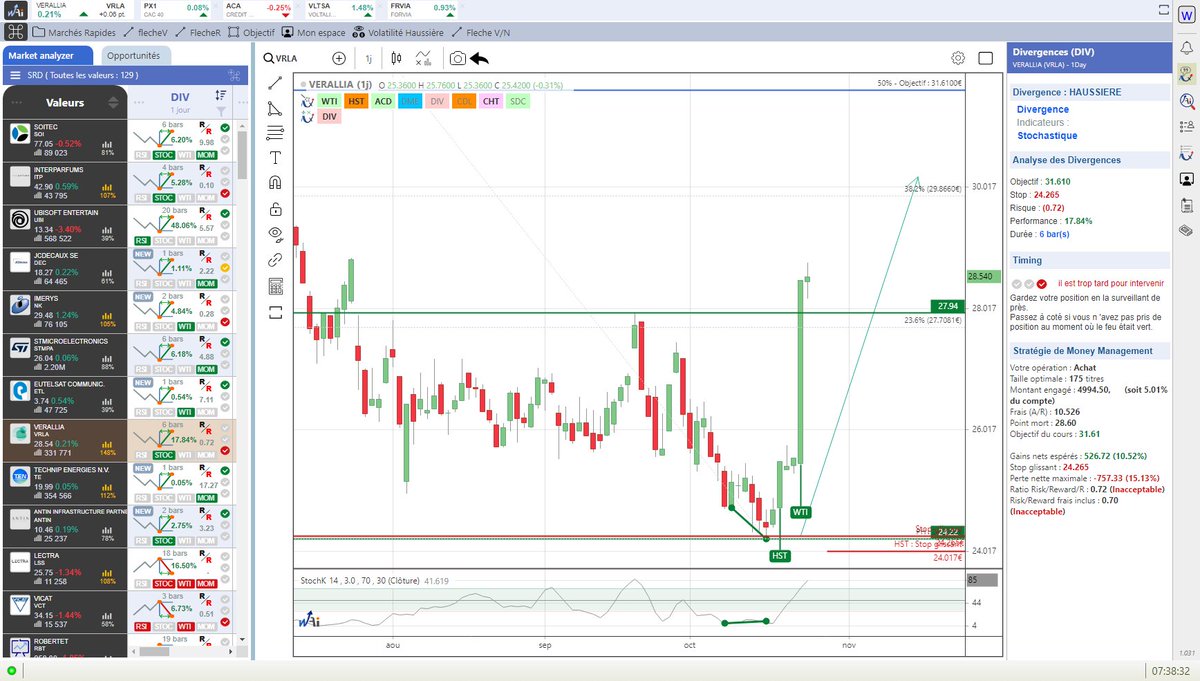
Task: Click STOC badge in INTERPARFUMS row
Action: click(x=164, y=198)
